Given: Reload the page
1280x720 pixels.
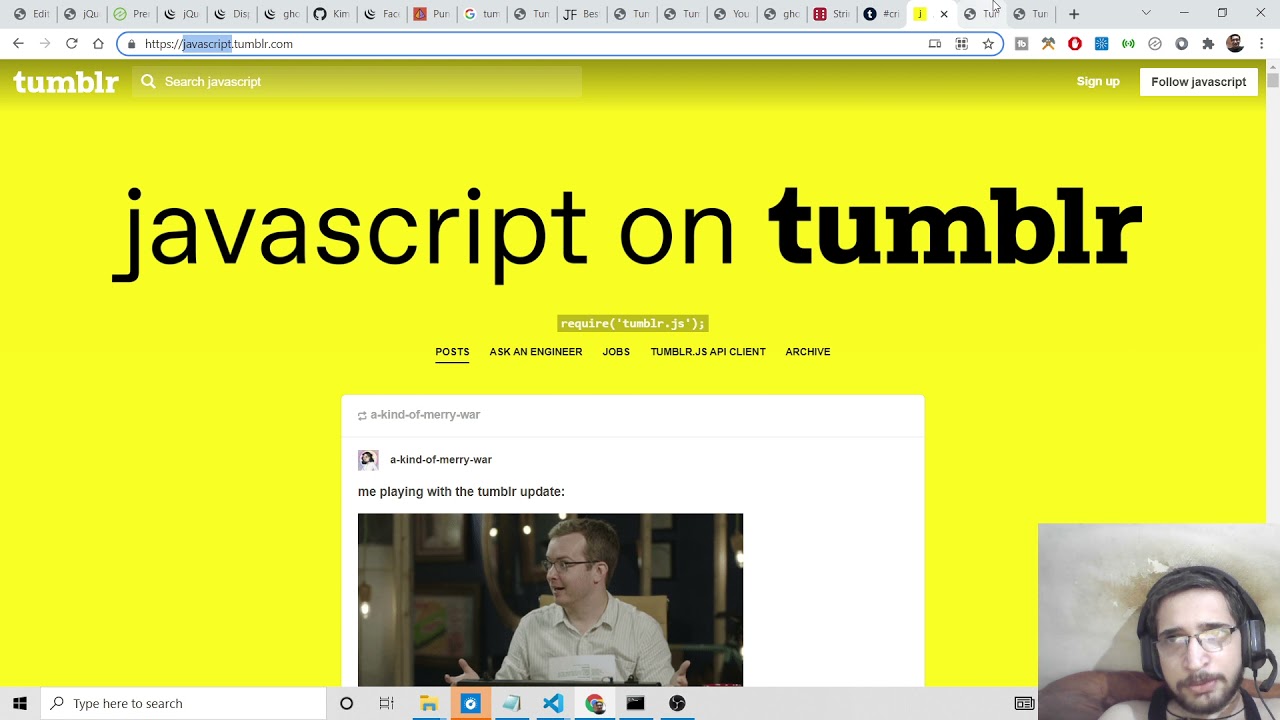Looking at the screenshot, I should click(71, 44).
